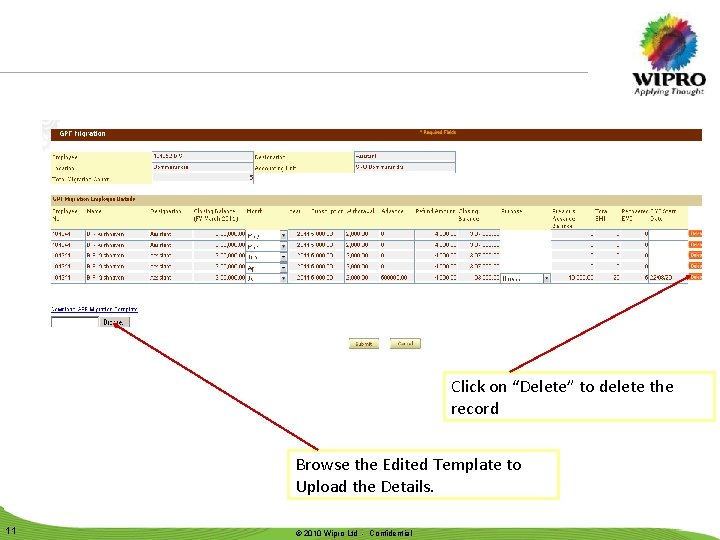Click the Accounting Unit field
The width and height of the screenshot is (720, 540).
coord(405,168)
